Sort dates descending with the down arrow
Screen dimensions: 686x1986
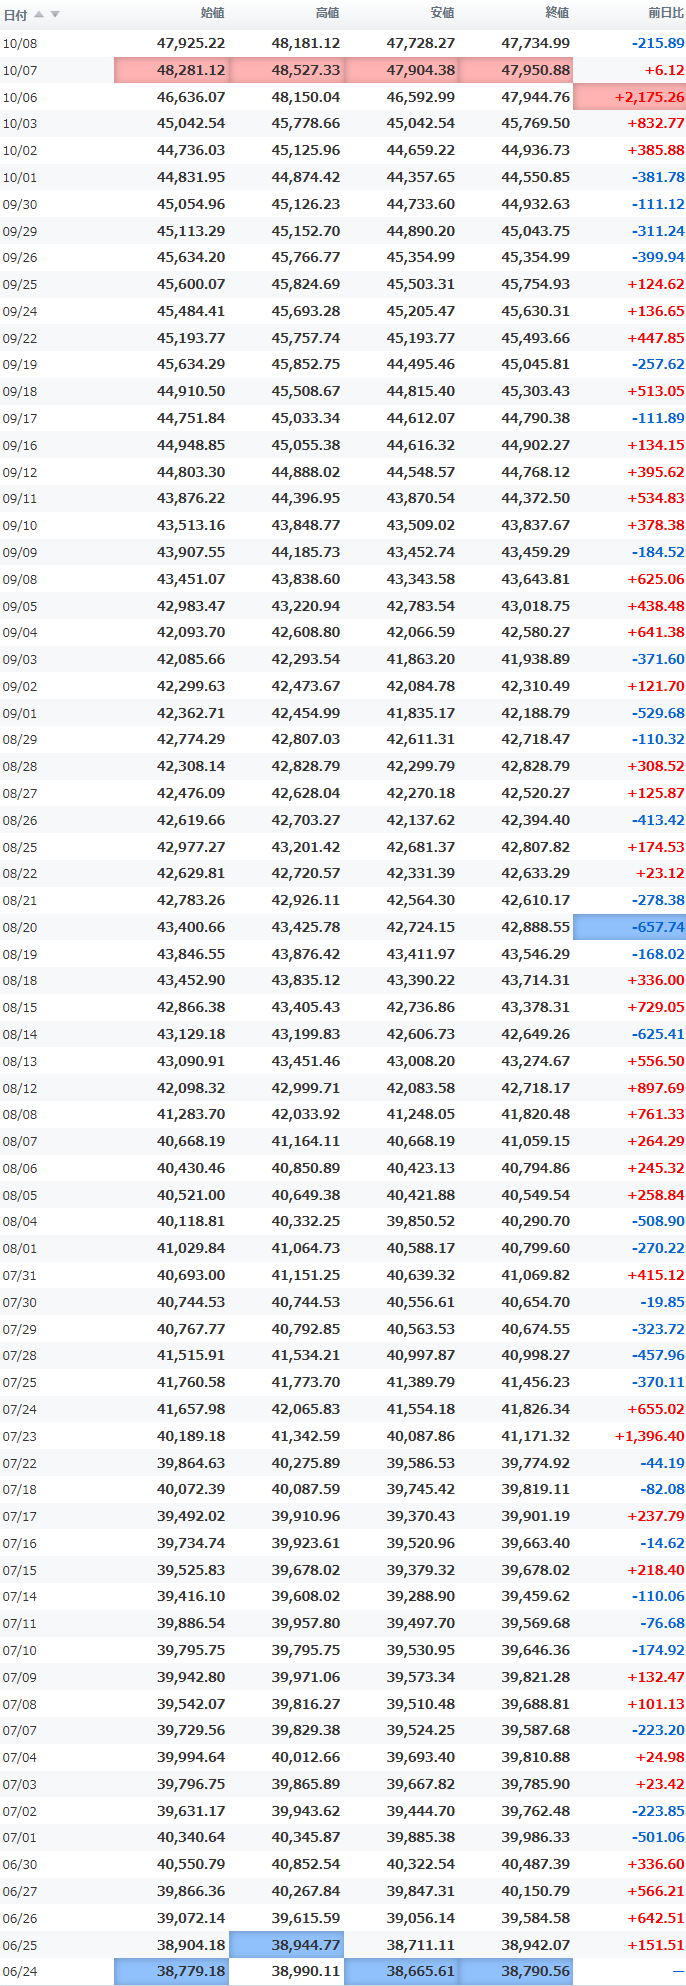tap(55, 14)
